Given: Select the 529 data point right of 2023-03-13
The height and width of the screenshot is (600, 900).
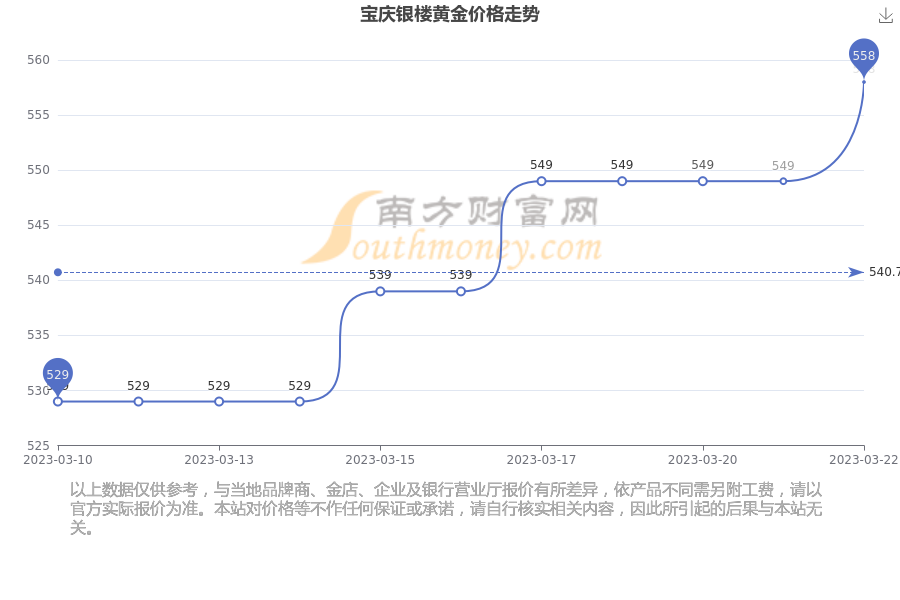Looking at the screenshot, I should (300, 402).
